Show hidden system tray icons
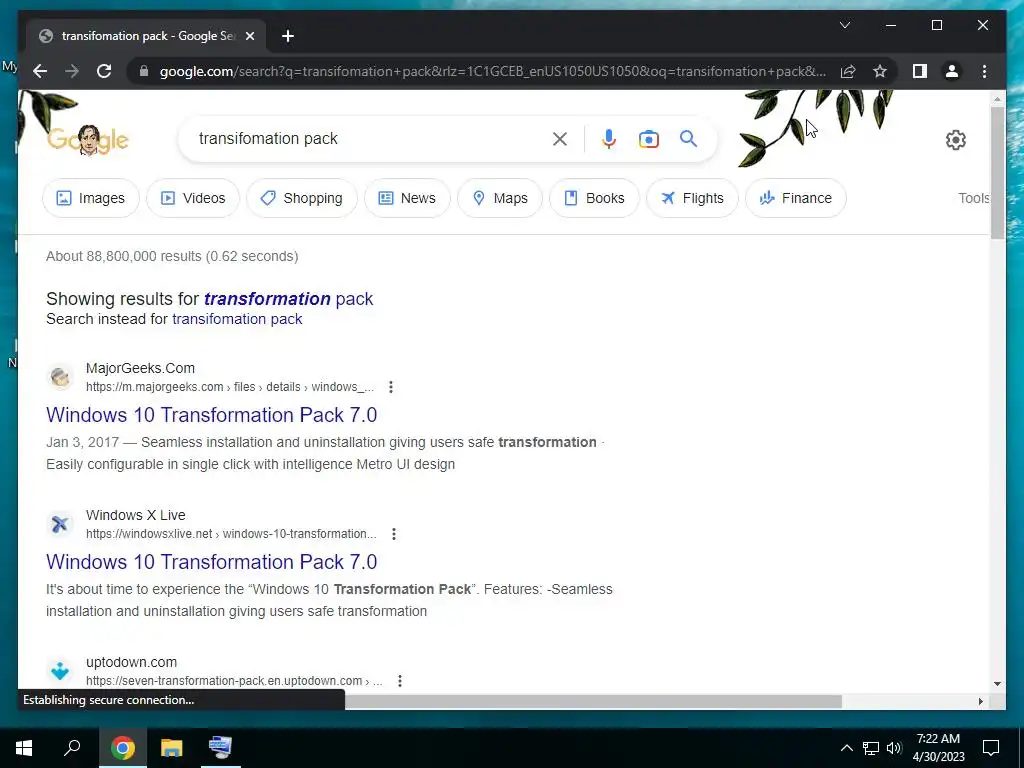 (x=846, y=748)
